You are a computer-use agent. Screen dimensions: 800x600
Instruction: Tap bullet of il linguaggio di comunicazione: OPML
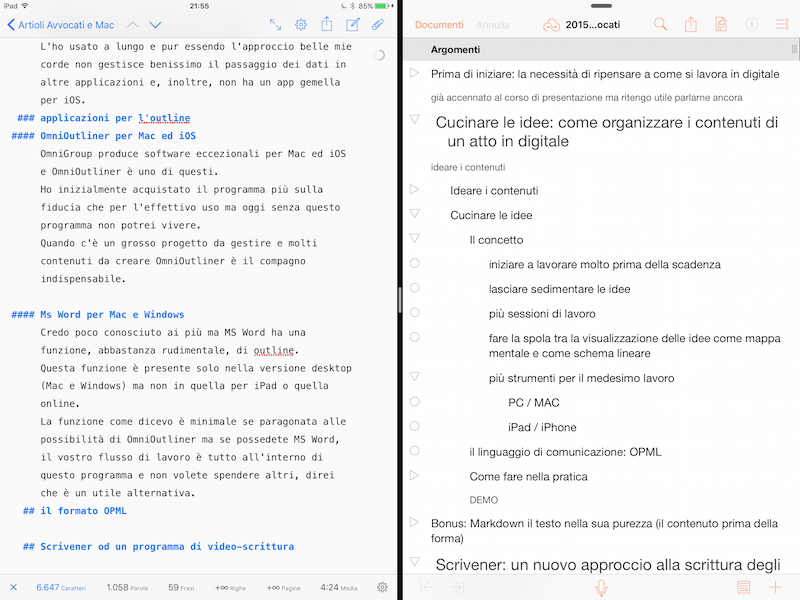point(415,451)
